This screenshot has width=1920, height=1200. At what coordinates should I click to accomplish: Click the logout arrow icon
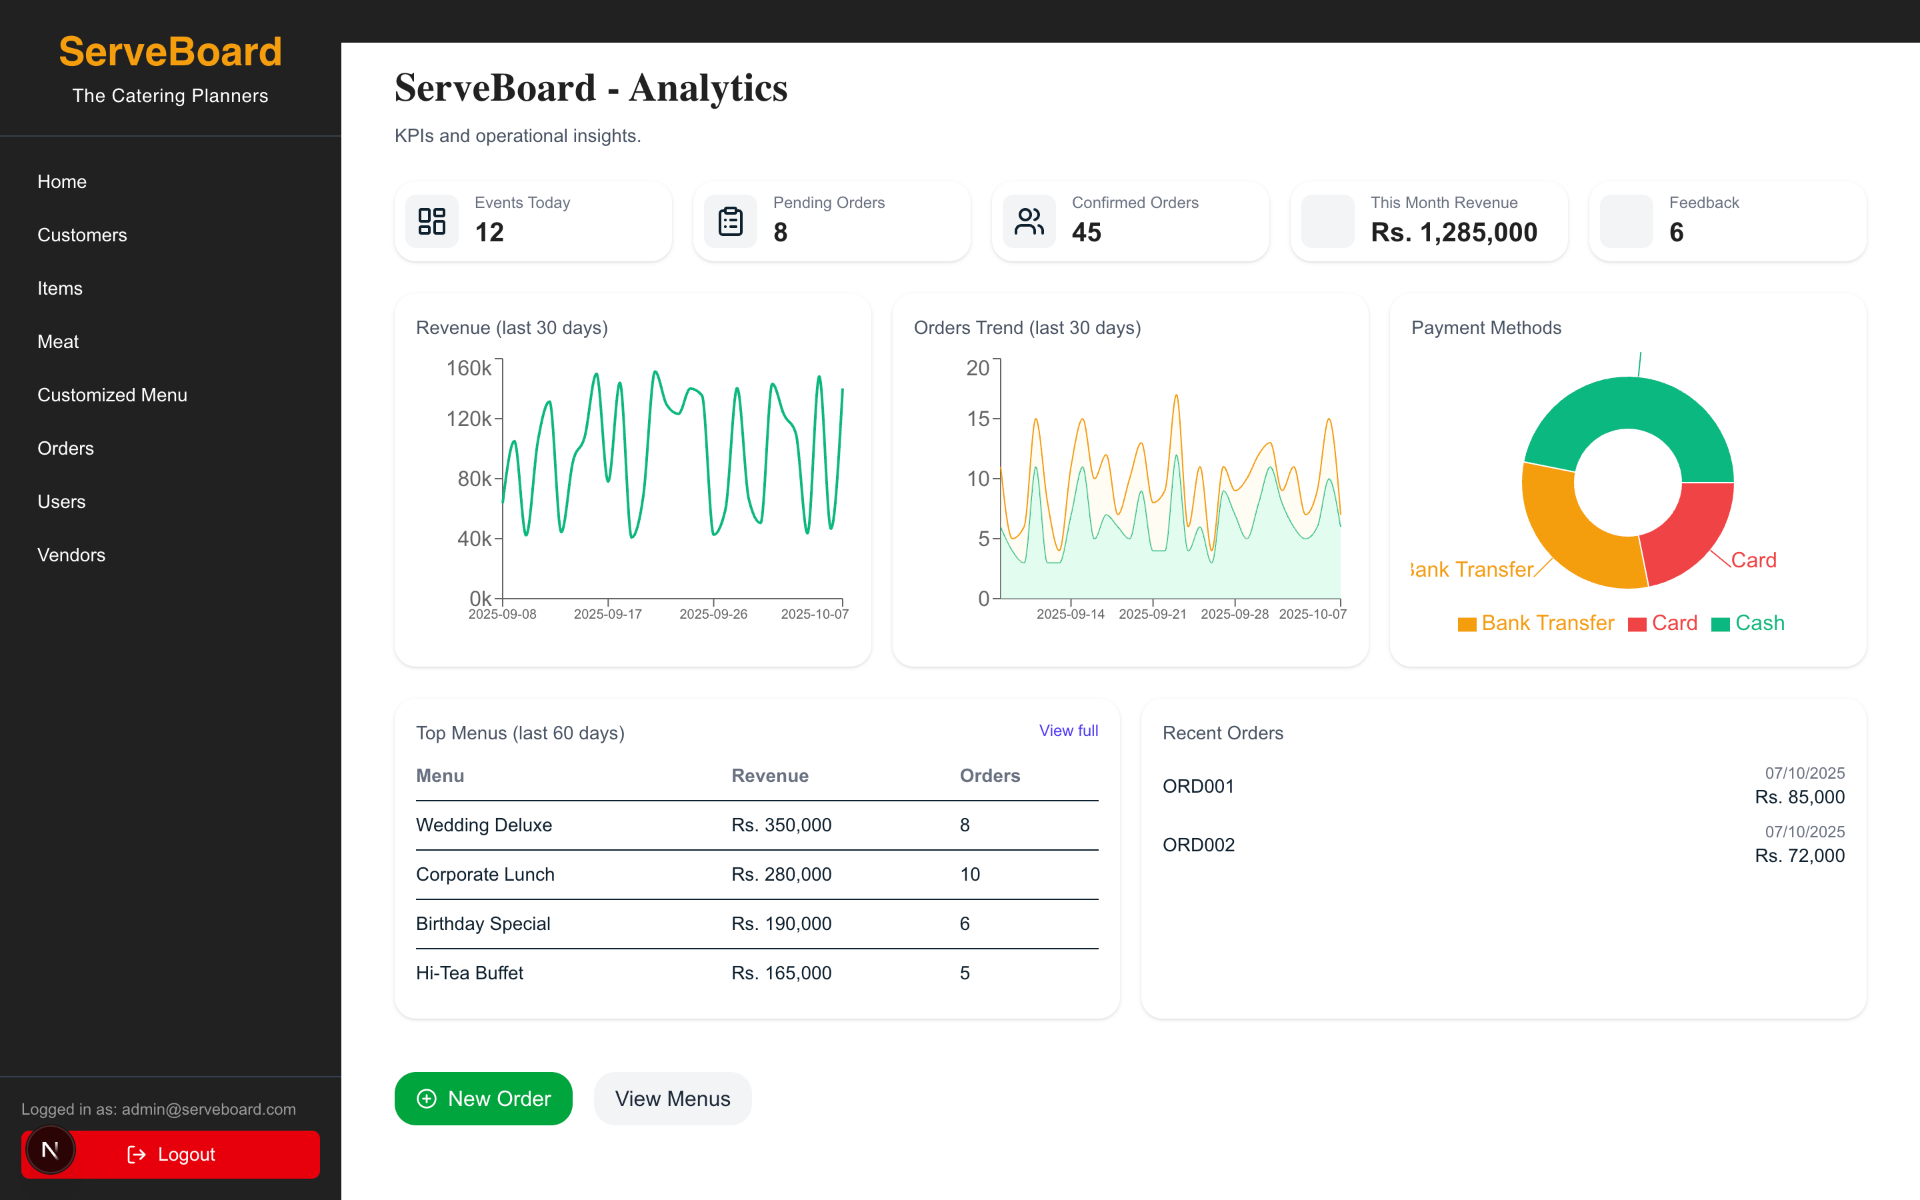[136, 1154]
